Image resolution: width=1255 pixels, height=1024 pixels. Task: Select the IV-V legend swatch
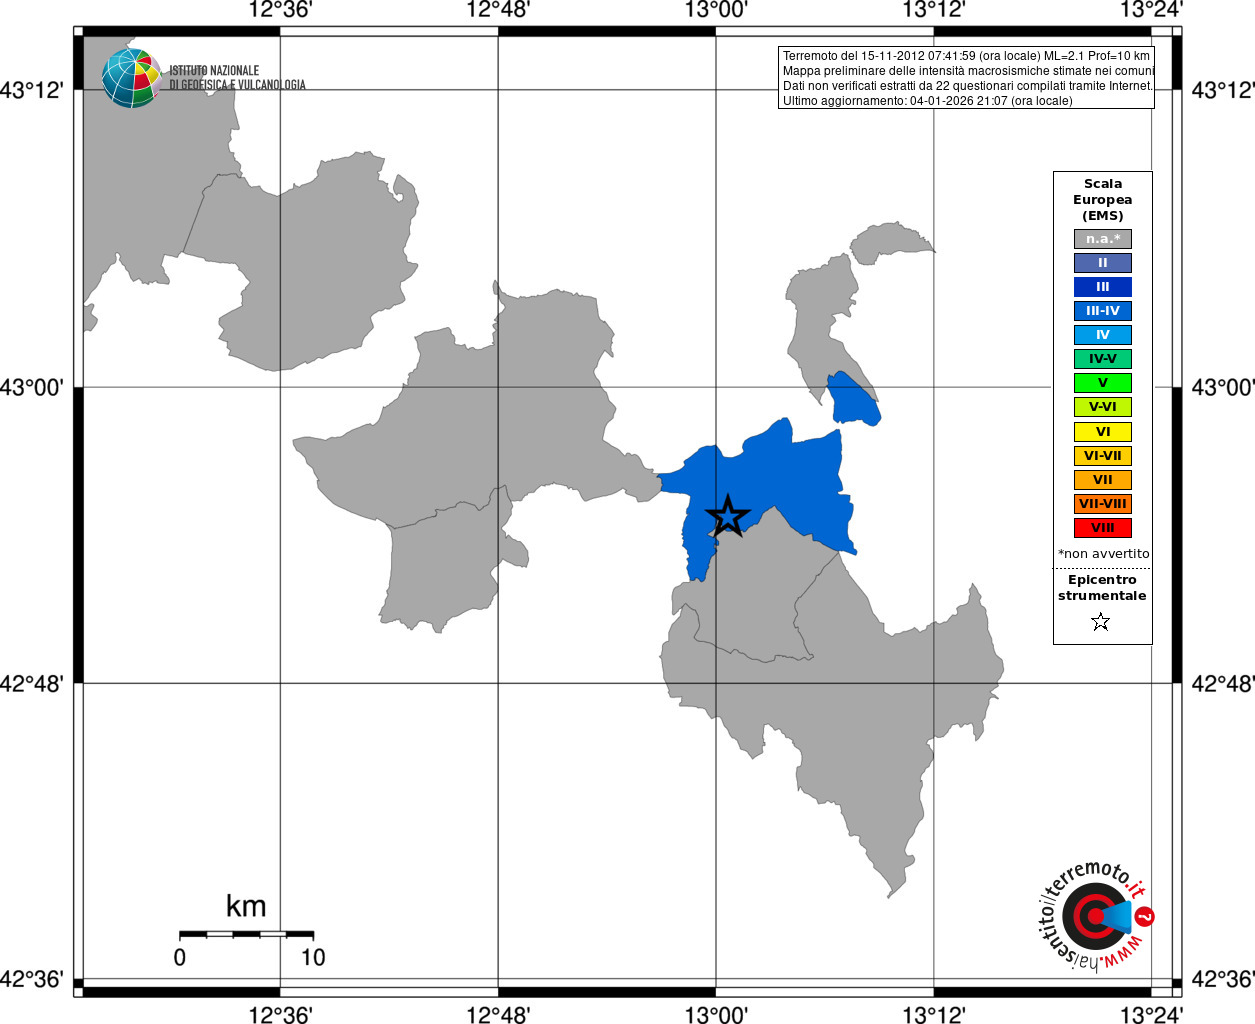coord(1103,359)
